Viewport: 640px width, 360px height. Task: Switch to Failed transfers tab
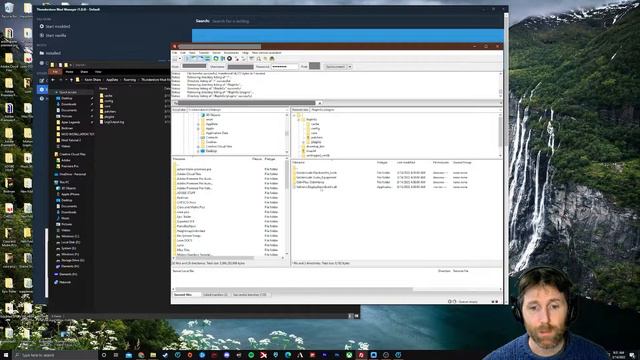coord(215,295)
